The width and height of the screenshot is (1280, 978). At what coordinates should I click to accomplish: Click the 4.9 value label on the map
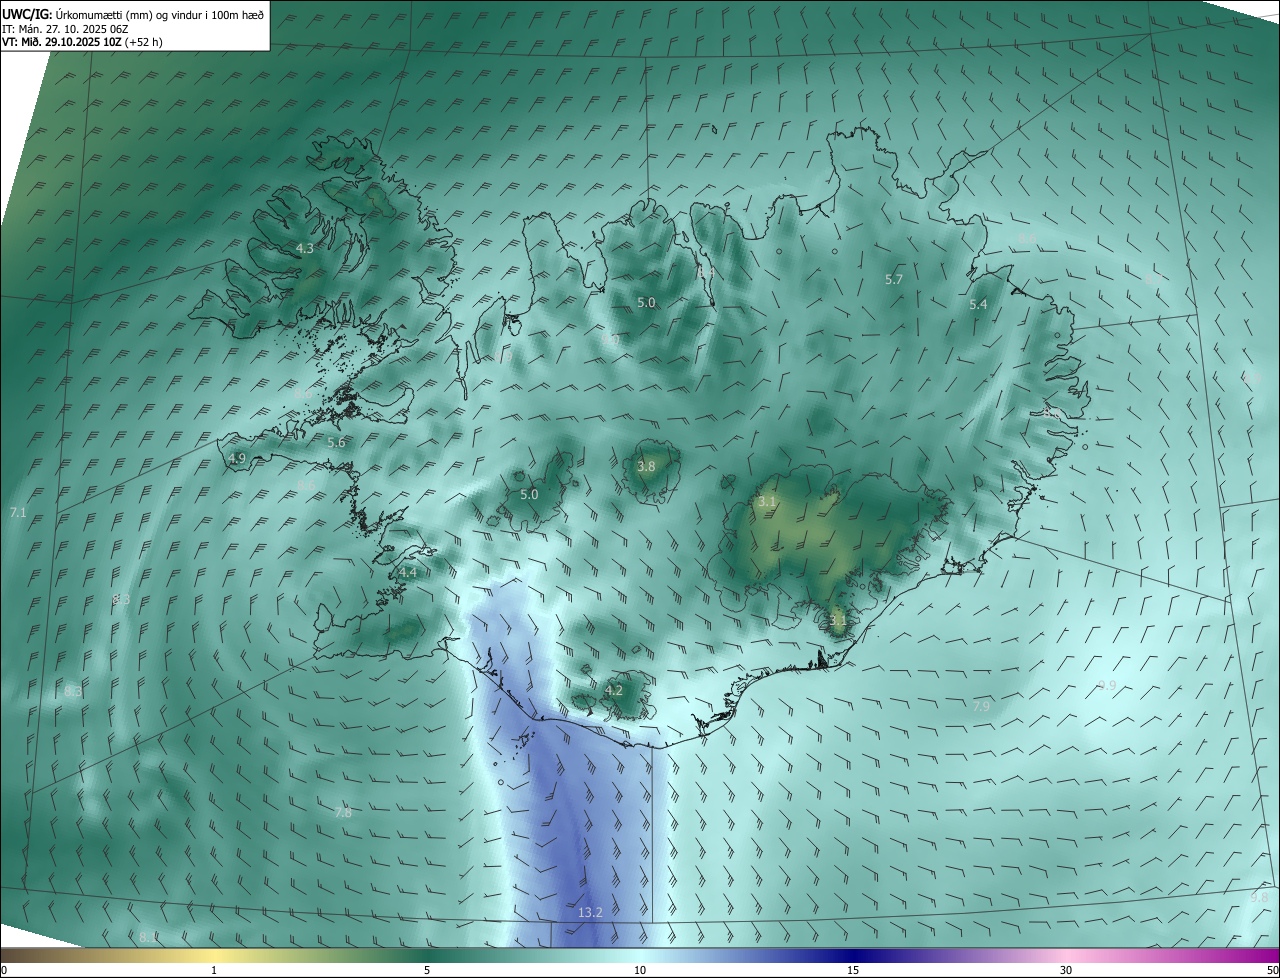tap(237, 458)
